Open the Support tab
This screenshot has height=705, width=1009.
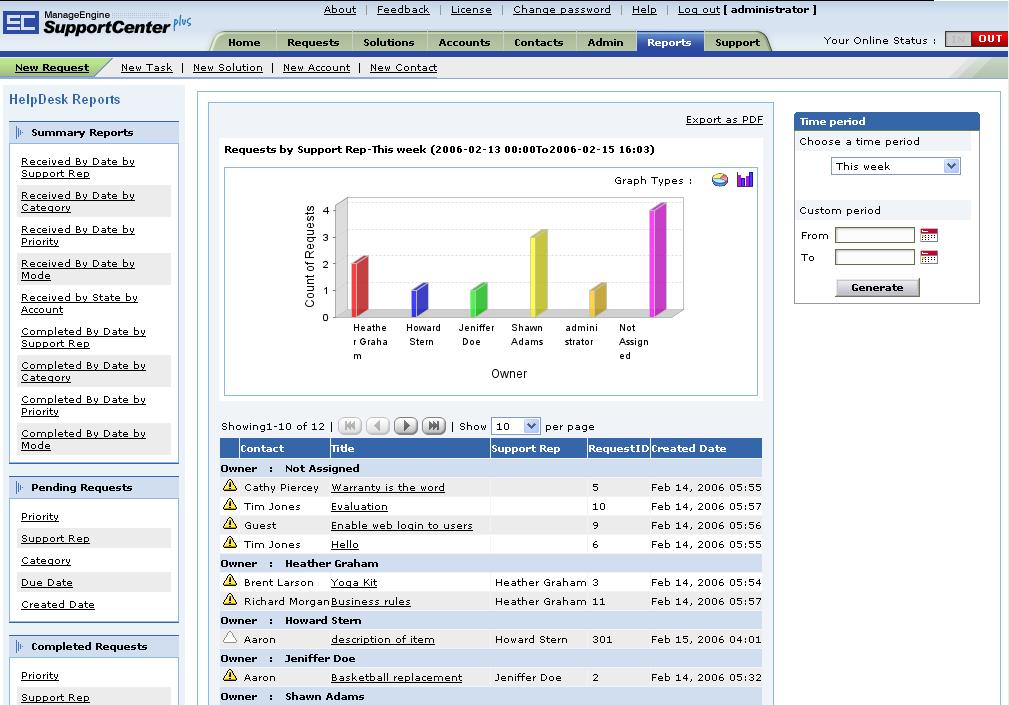(x=737, y=42)
